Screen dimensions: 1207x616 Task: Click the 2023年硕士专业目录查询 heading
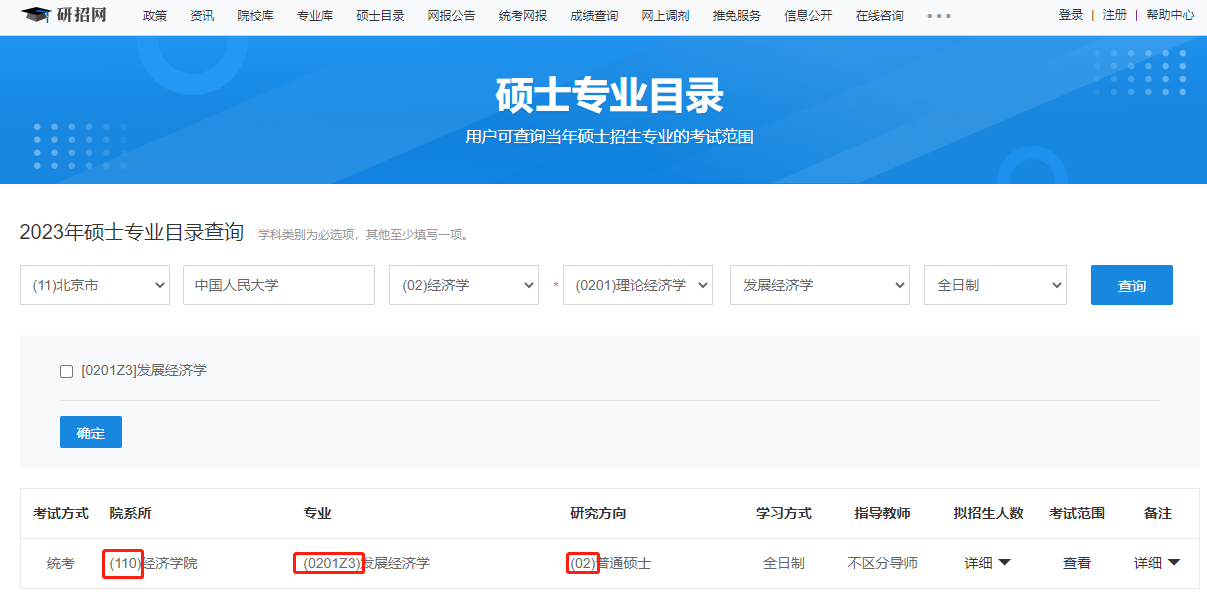[x=132, y=233]
